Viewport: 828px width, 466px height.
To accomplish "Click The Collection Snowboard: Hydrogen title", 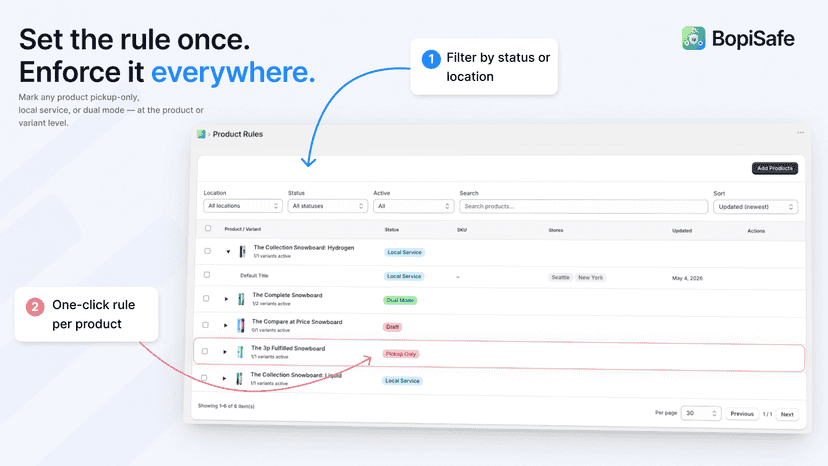I will [304, 247].
